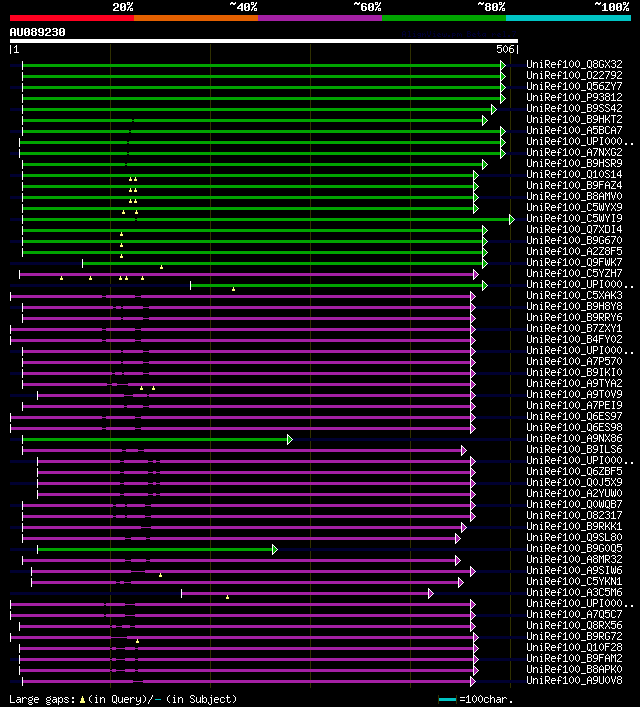The width and height of the screenshot is (640, 707).
Task: Click the UniRef100_Q6ES98 label
Action: [x=574, y=427]
